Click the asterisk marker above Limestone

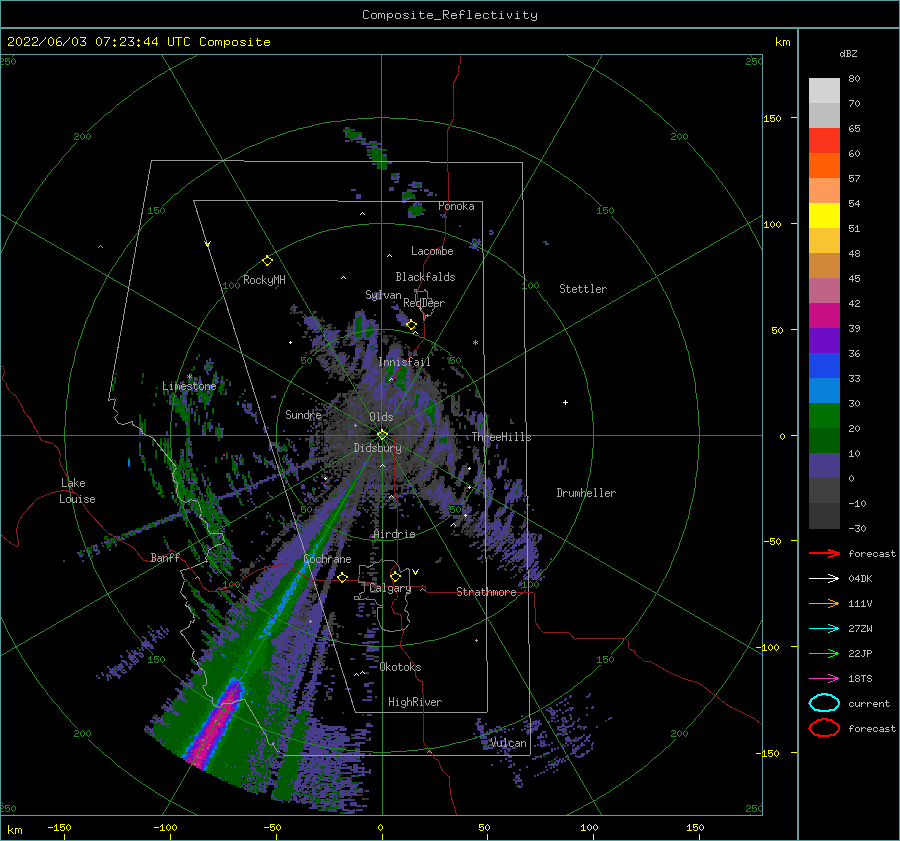(189, 377)
